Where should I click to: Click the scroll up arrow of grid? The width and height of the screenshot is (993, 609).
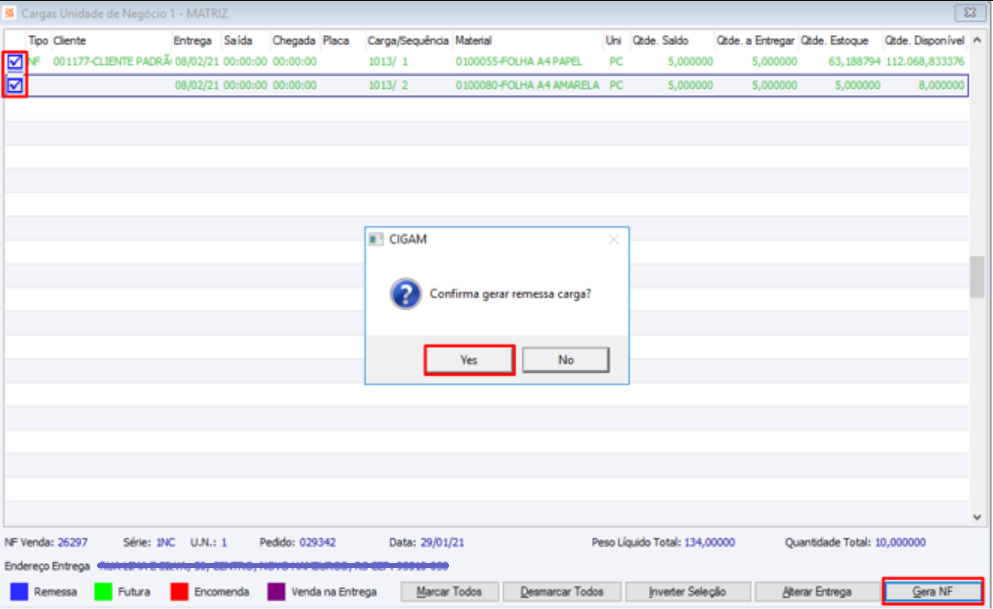(x=977, y=40)
